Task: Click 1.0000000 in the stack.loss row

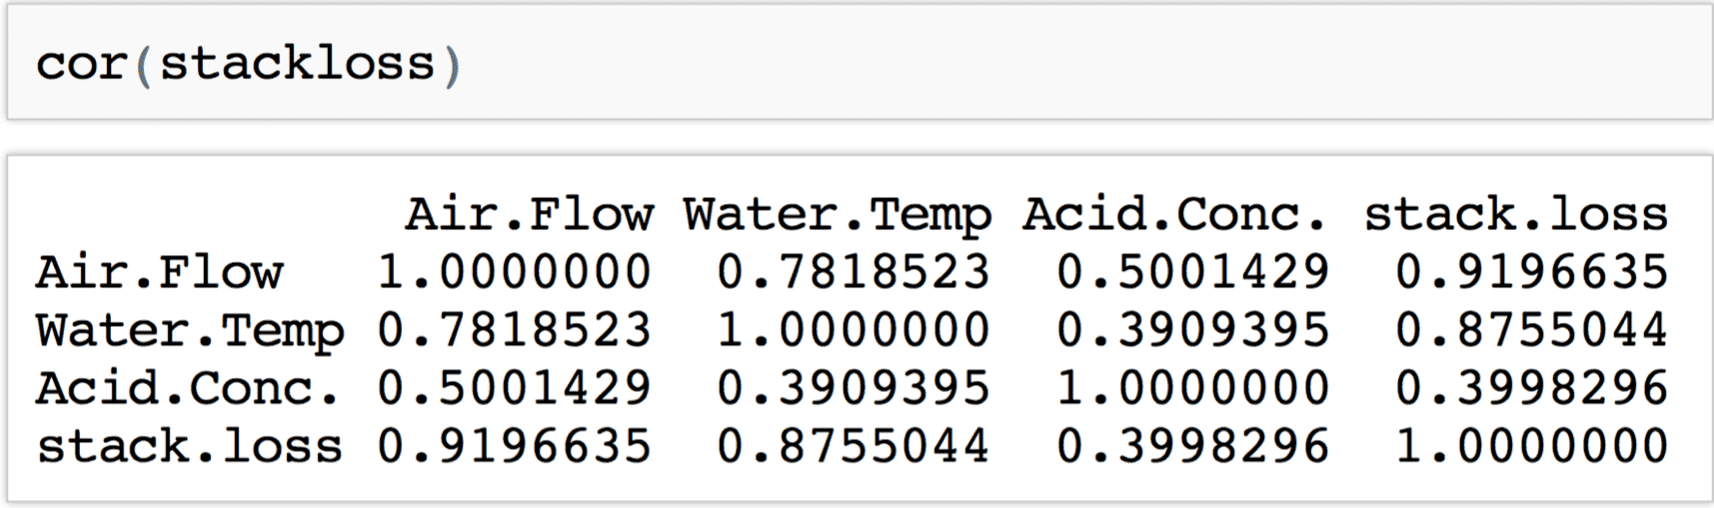Action: point(1531,446)
